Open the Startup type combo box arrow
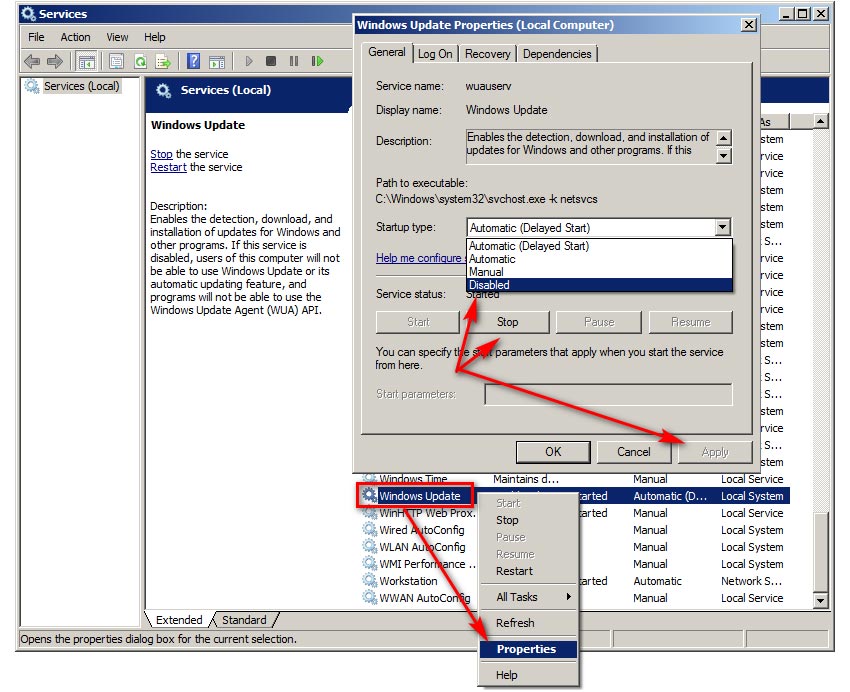The image size is (850, 692). coord(722,227)
